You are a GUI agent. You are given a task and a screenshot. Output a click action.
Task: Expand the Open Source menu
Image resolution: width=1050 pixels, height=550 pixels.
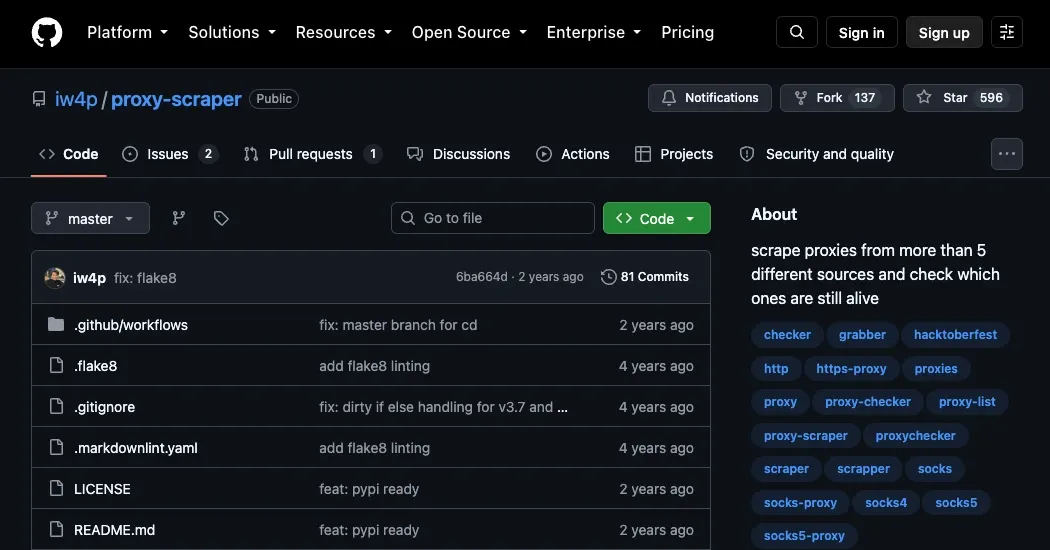tap(469, 32)
